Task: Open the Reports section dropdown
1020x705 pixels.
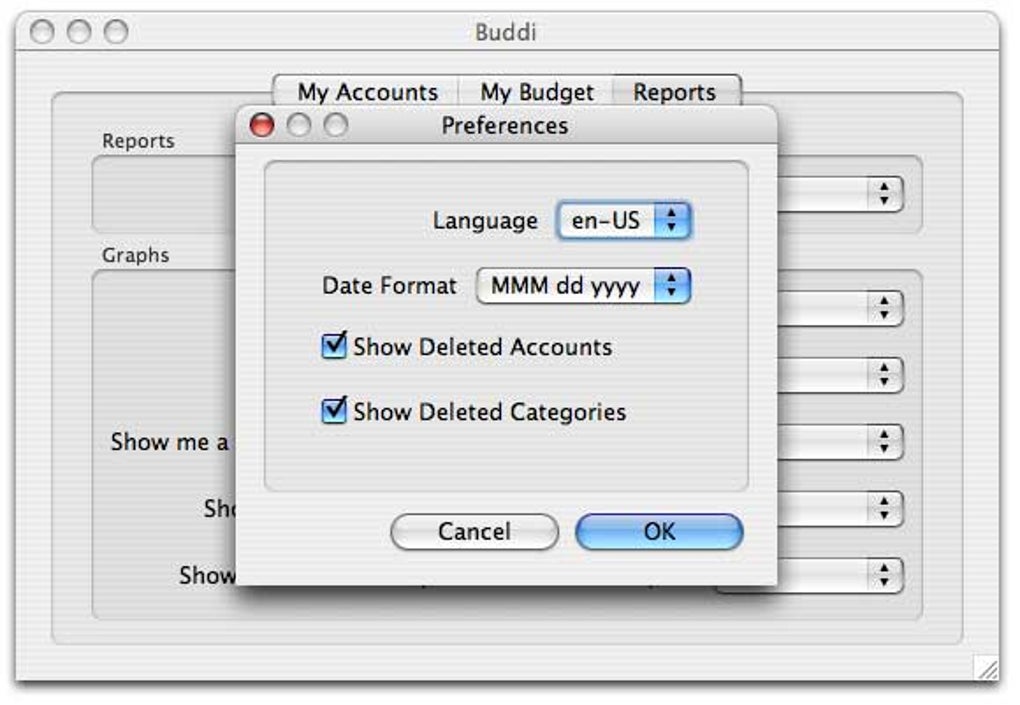Action: tap(840, 194)
